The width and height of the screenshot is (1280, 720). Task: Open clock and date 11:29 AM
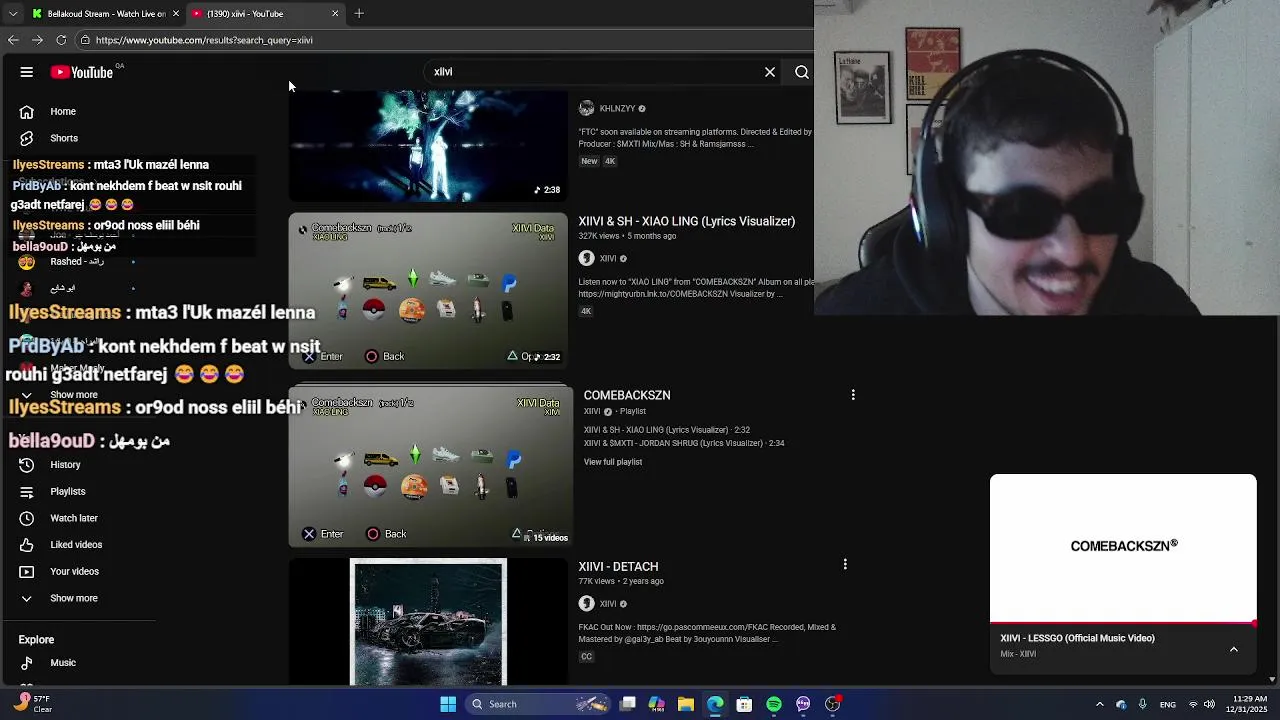[x=1249, y=704]
